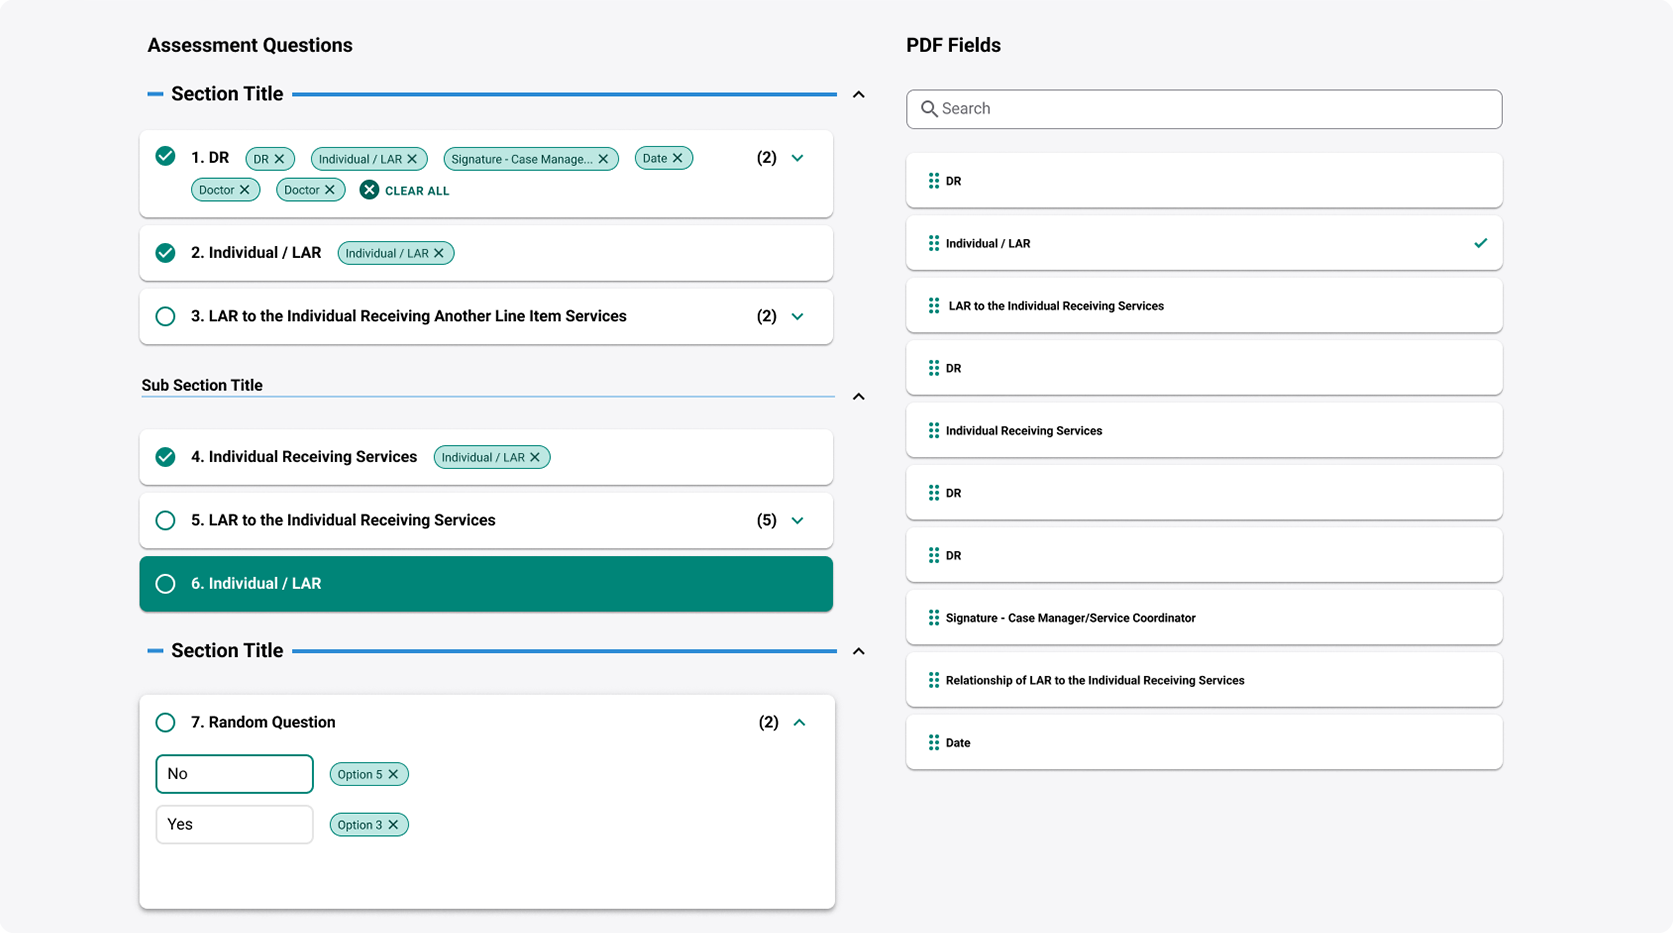Remove the Signature - Case Manager tag
The width and height of the screenshot is (1673, 933).
click(603, 159)
